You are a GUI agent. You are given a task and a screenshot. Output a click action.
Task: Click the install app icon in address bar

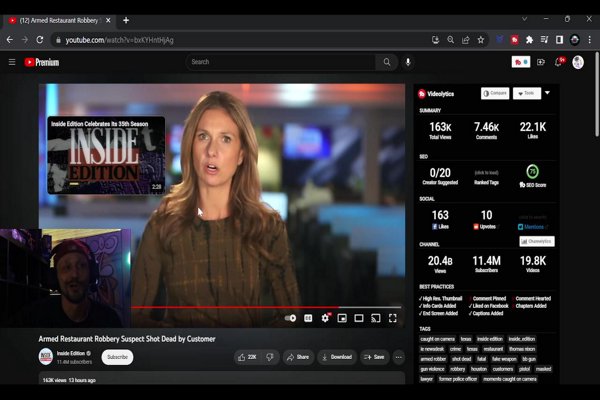[x=435, y=40]
